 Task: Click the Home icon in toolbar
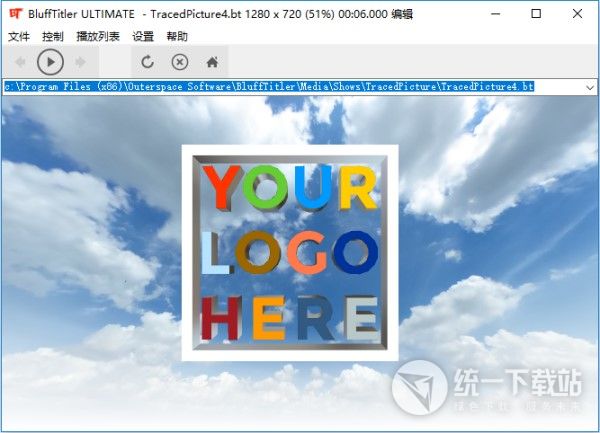(211, 62)
